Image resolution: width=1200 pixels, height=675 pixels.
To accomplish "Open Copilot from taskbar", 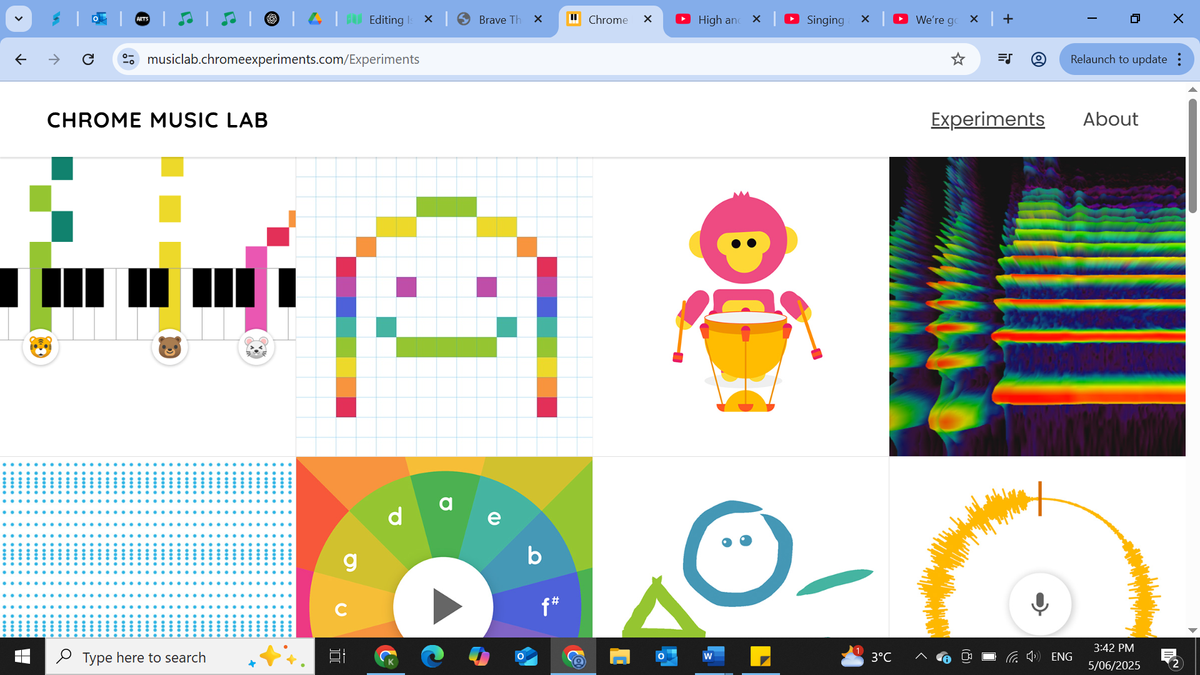I will pyautogui.click(x=479, y=657).
